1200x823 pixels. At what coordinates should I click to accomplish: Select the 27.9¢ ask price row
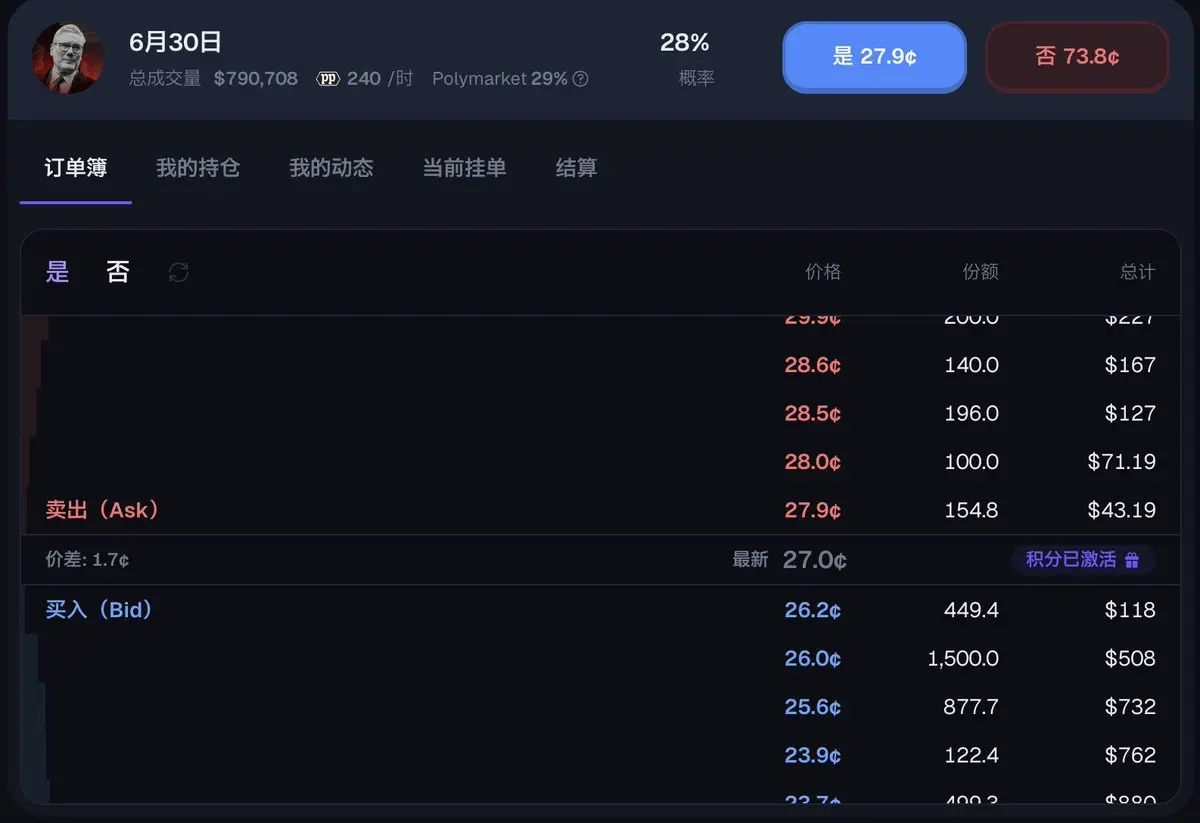coord(600,510)
